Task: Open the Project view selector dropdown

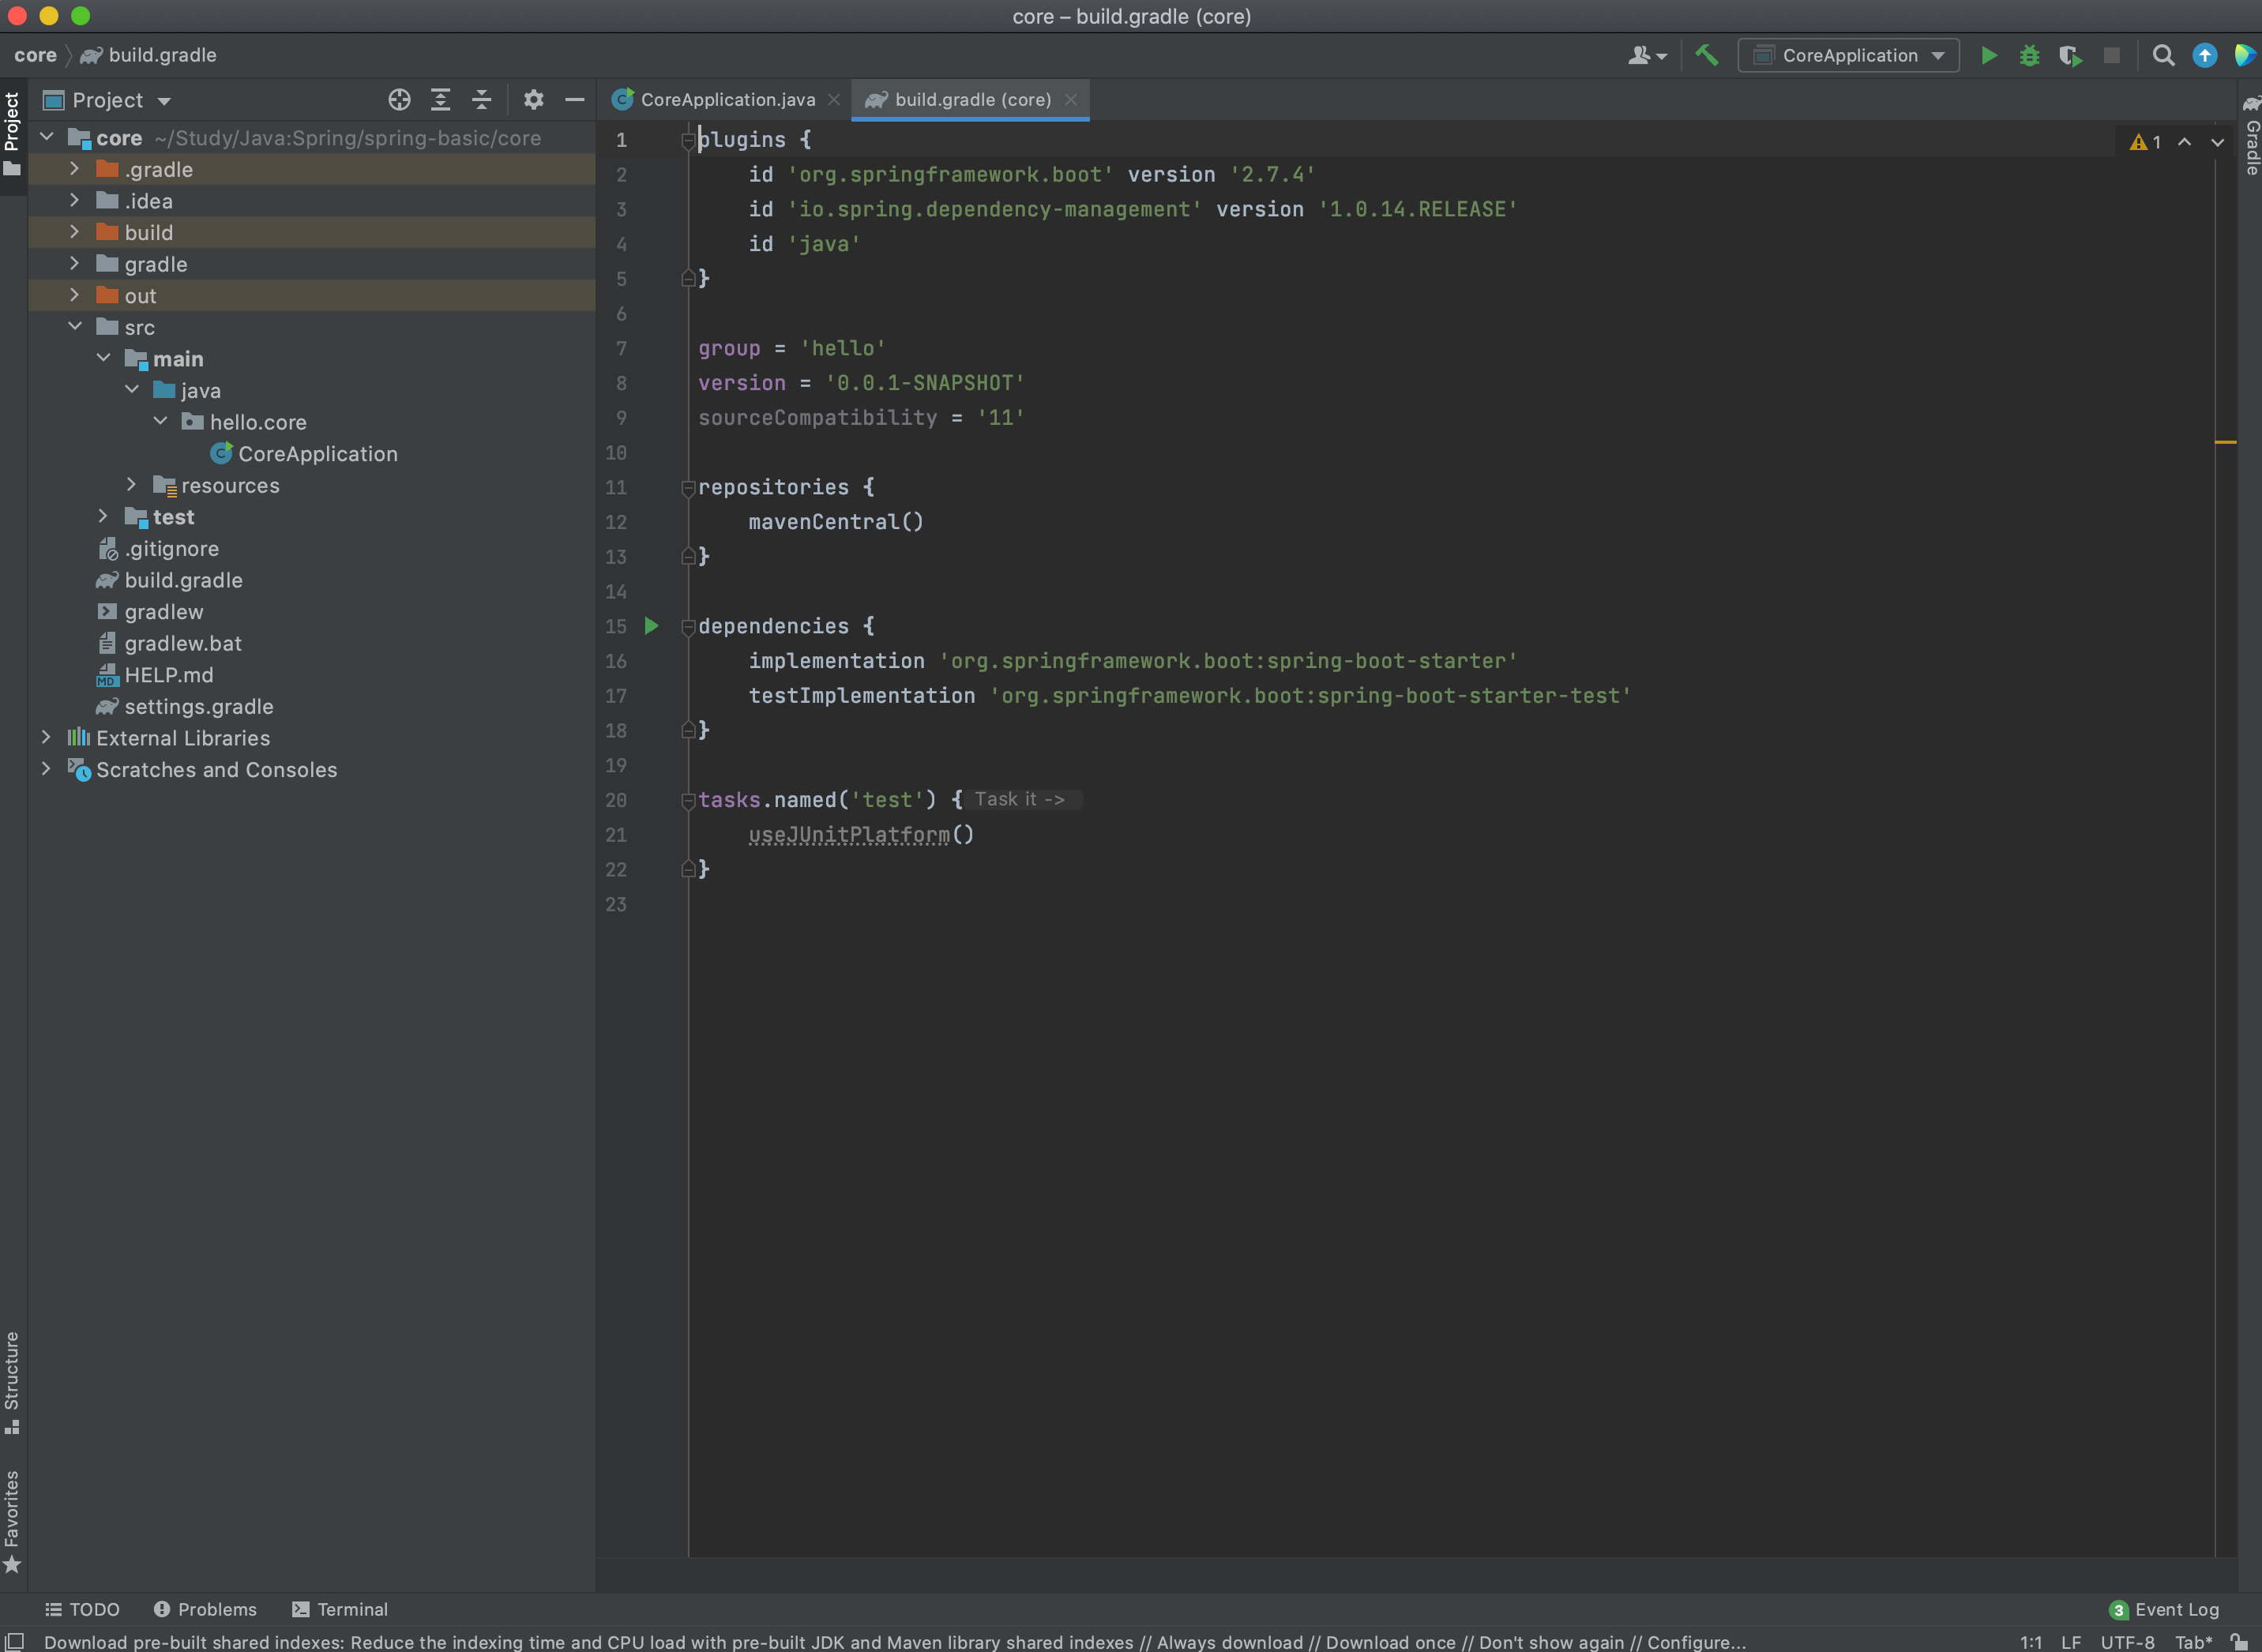Action: coord(108,100)
